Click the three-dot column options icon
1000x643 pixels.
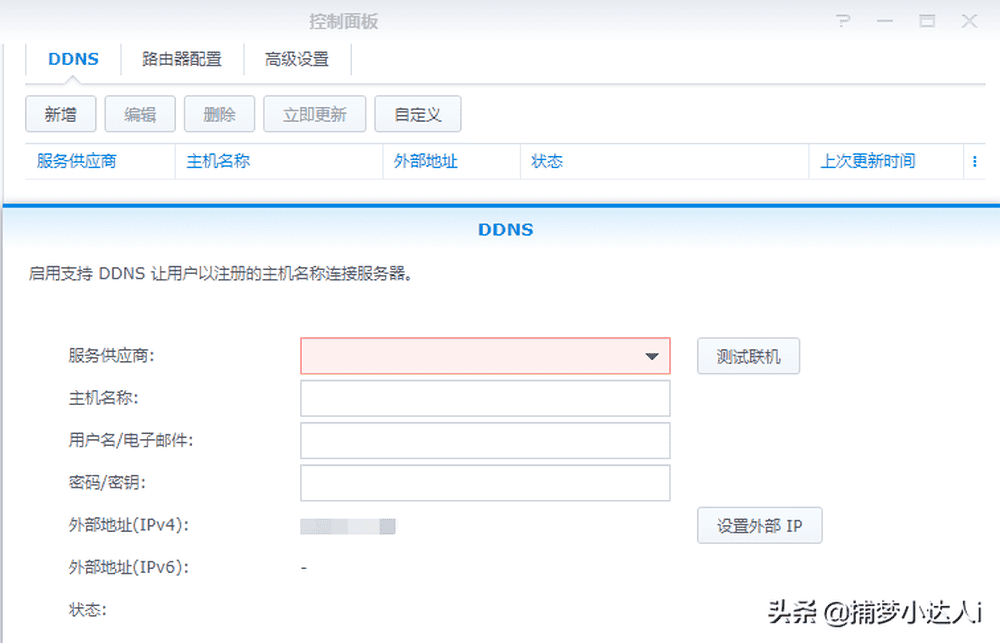pos(977,161)
